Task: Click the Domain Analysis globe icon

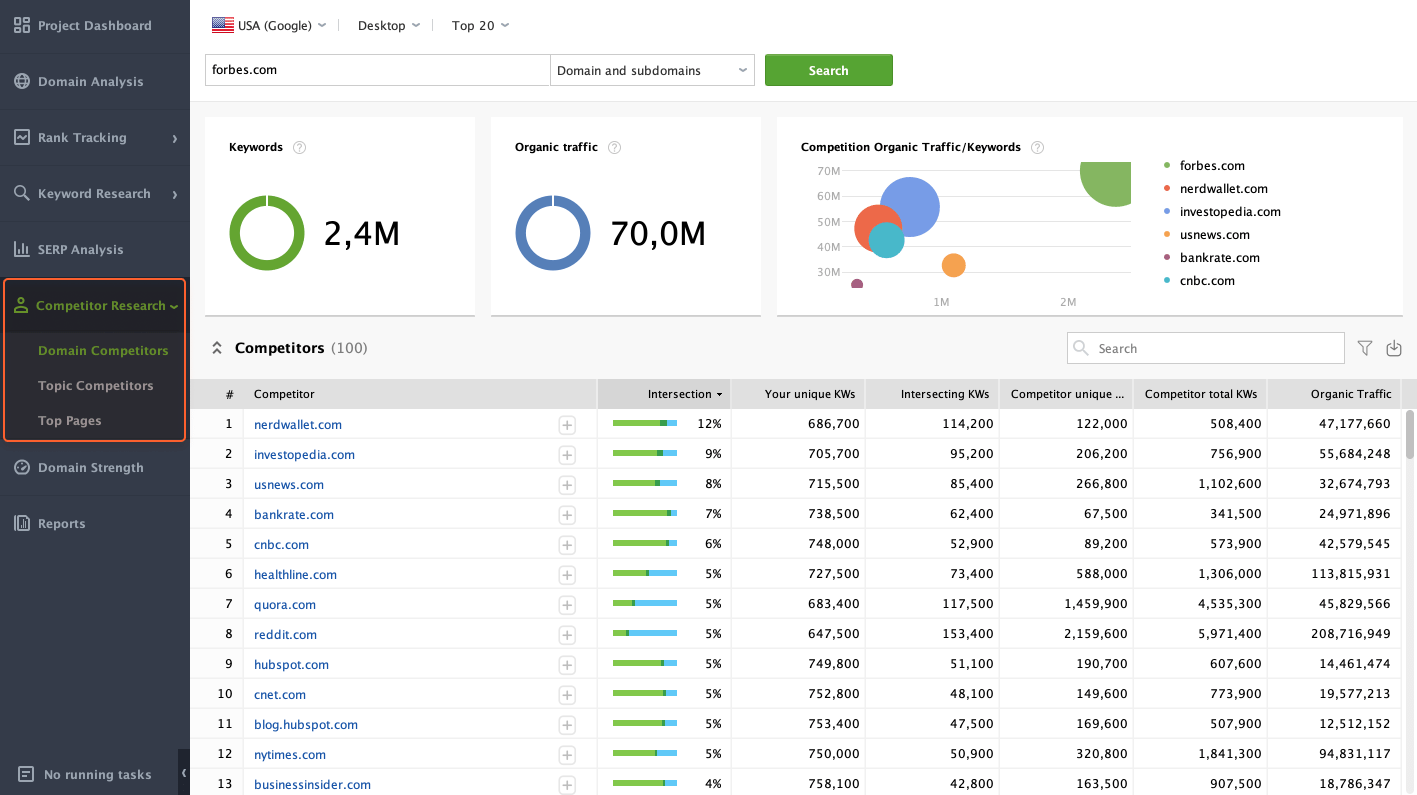Action: (x=22, y=81)
